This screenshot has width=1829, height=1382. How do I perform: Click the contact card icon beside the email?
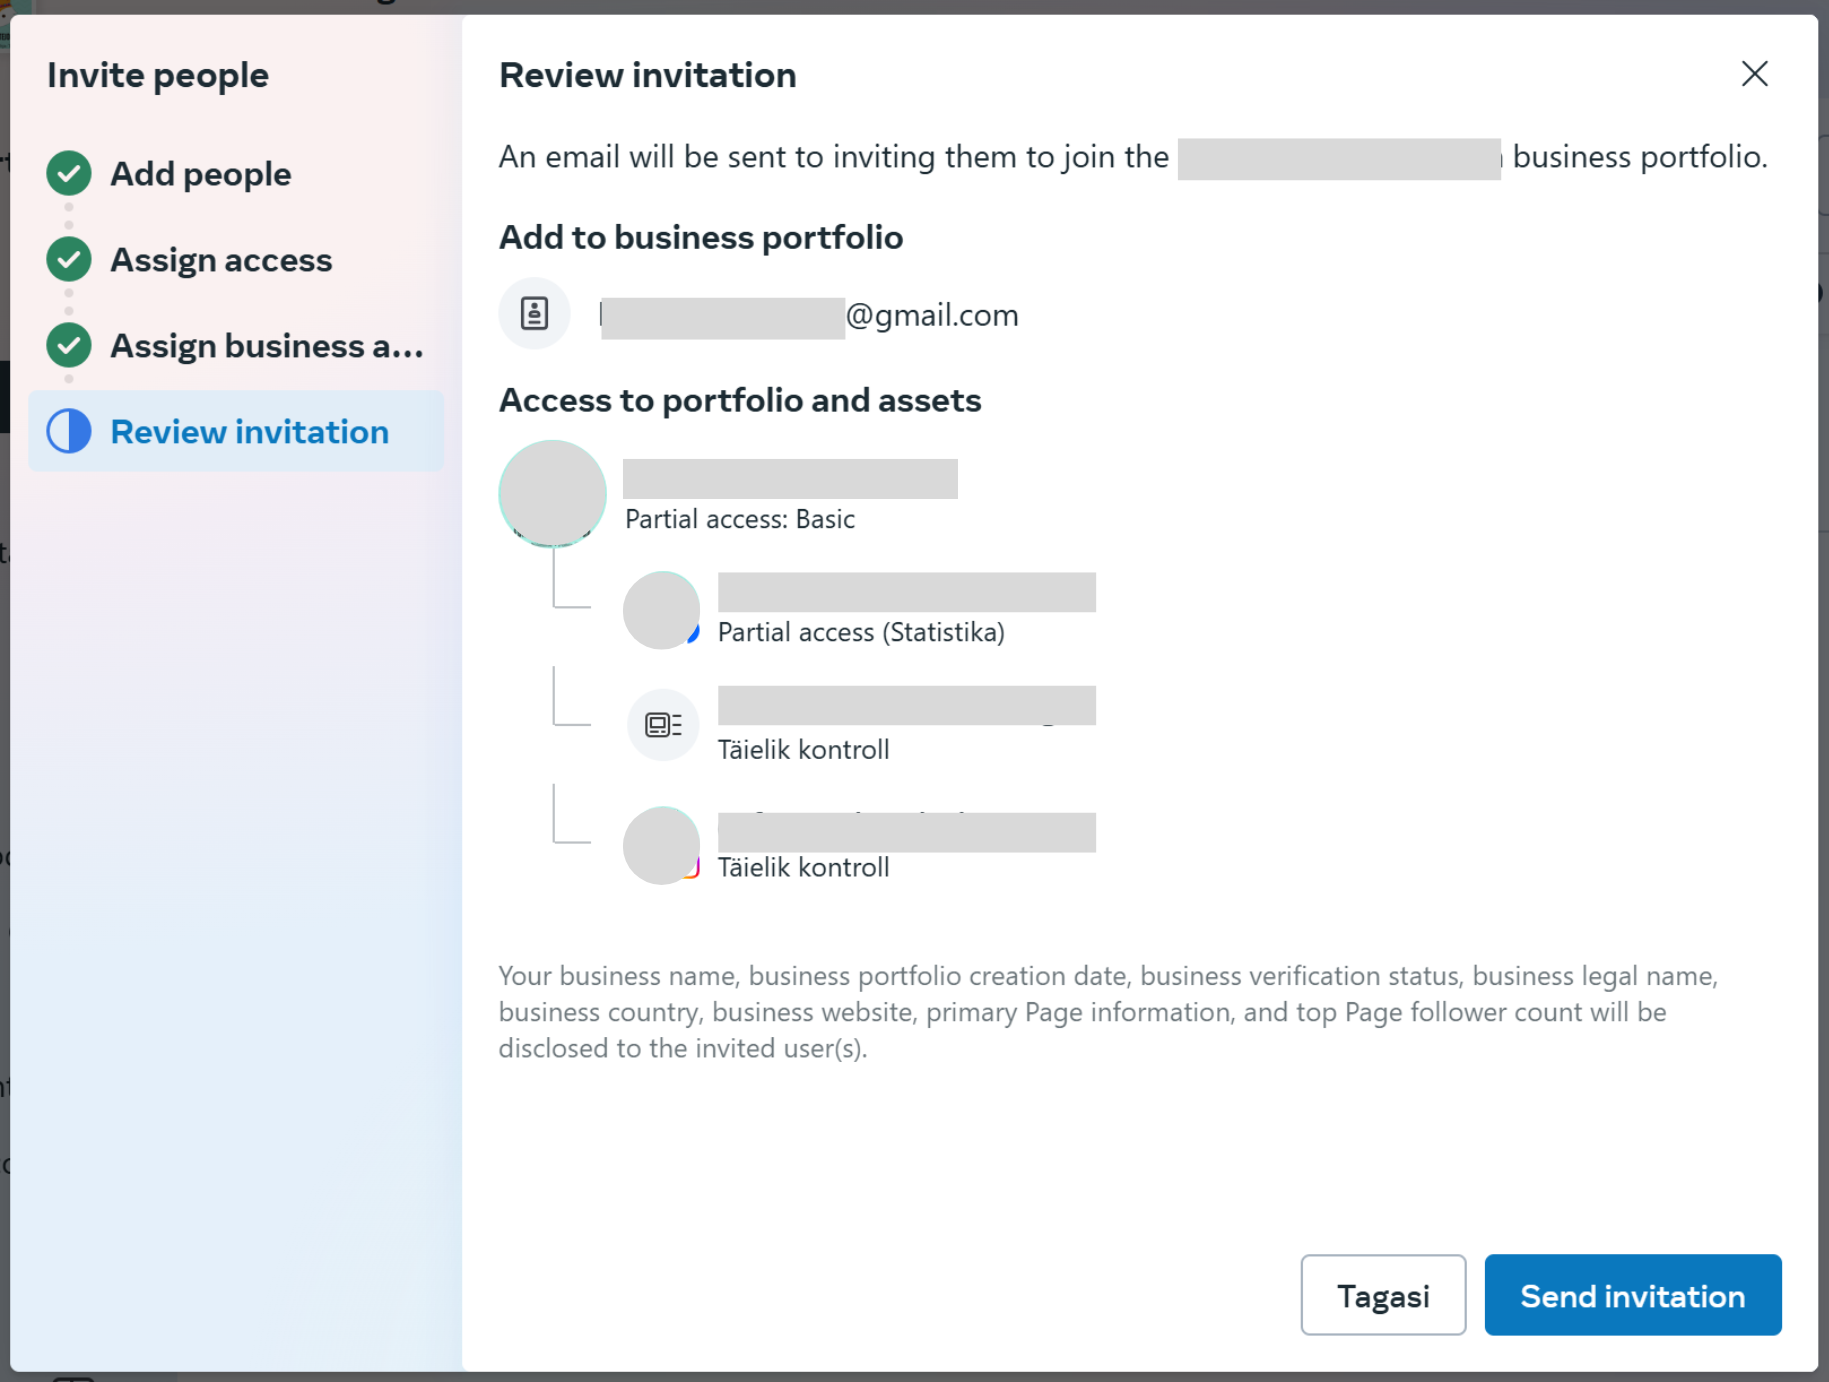535,314
